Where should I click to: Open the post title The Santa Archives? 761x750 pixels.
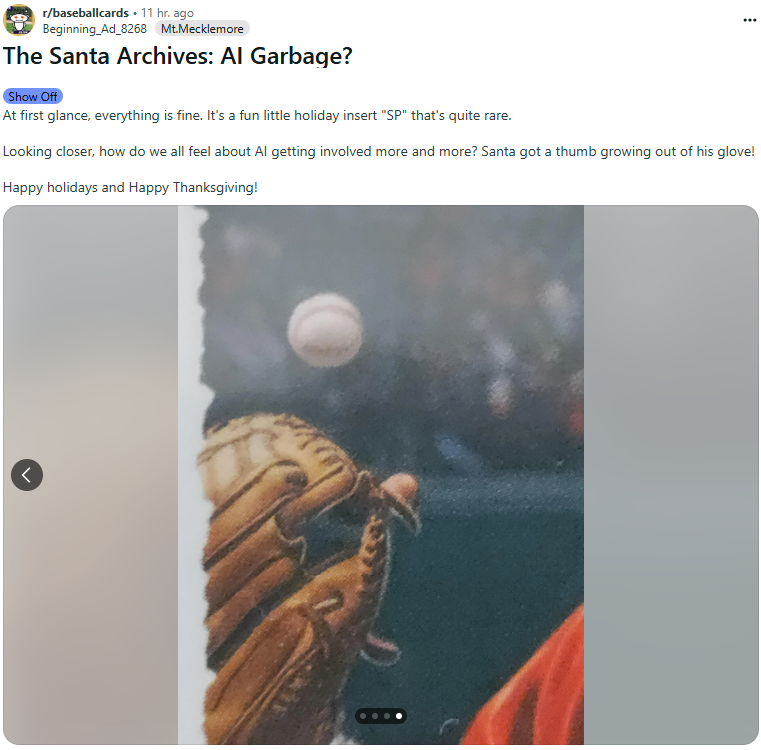pyautogui.click(x=178, y=56)
